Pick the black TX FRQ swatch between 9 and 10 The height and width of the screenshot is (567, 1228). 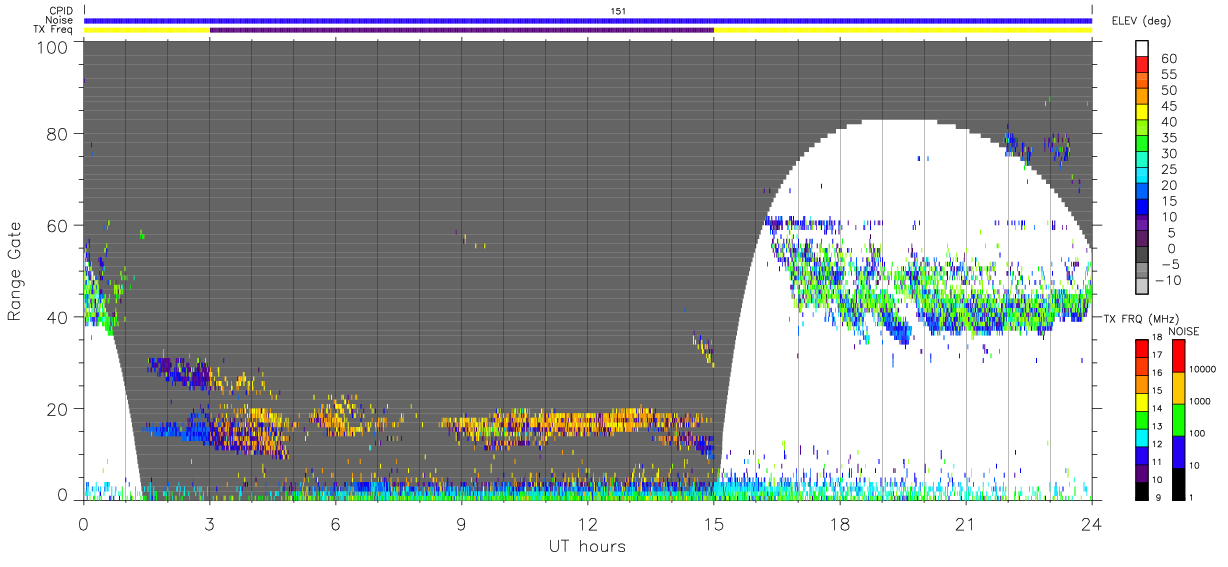coord(1142,489)
